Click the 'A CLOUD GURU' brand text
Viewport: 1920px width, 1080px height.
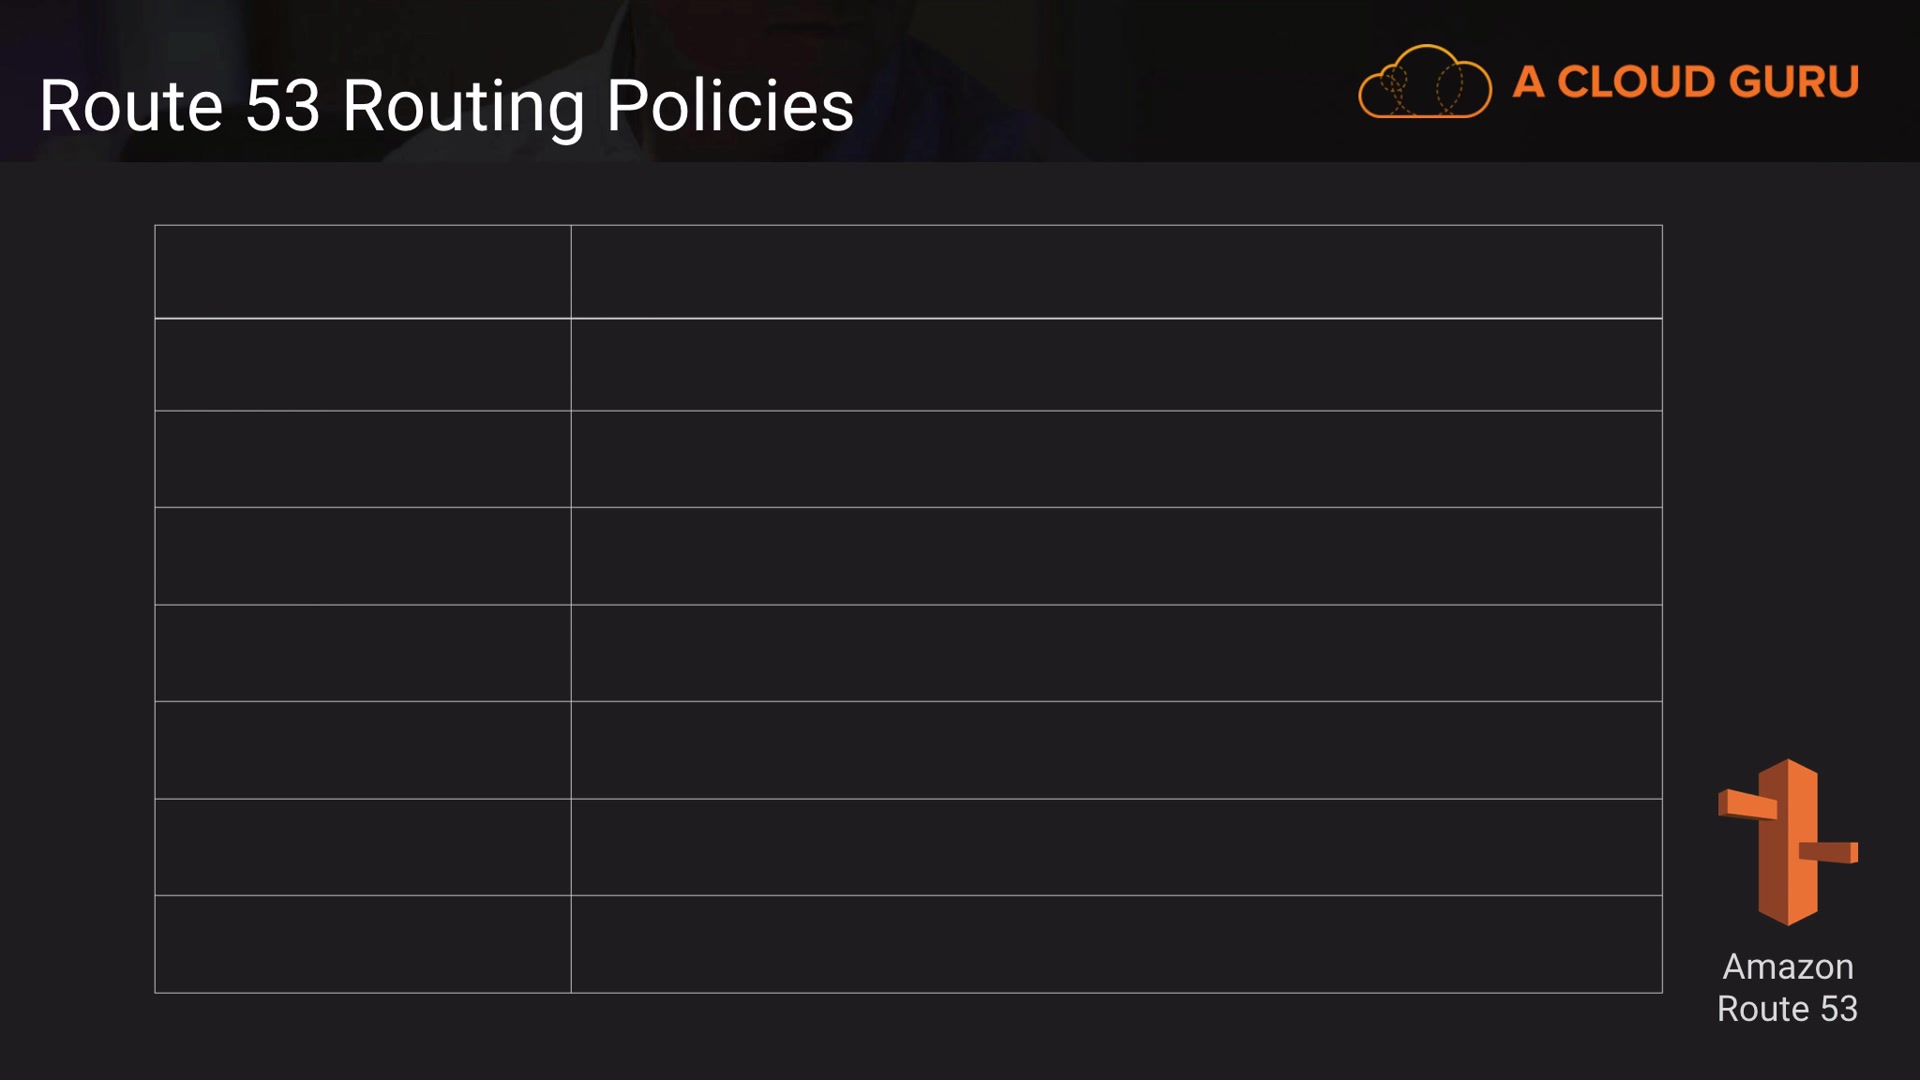point(1686,82)
